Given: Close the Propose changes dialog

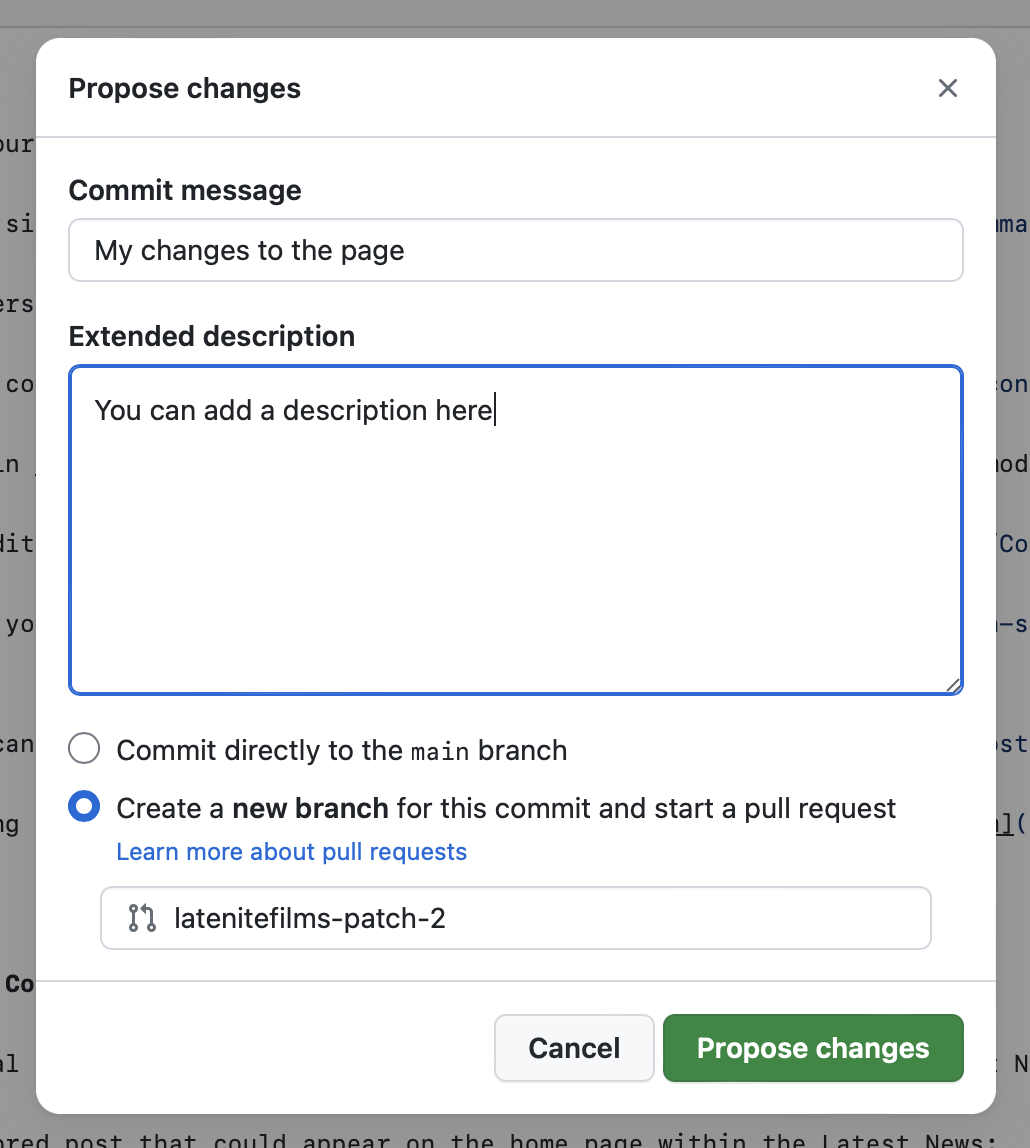Looking at the screenshot, I should 948,88.
